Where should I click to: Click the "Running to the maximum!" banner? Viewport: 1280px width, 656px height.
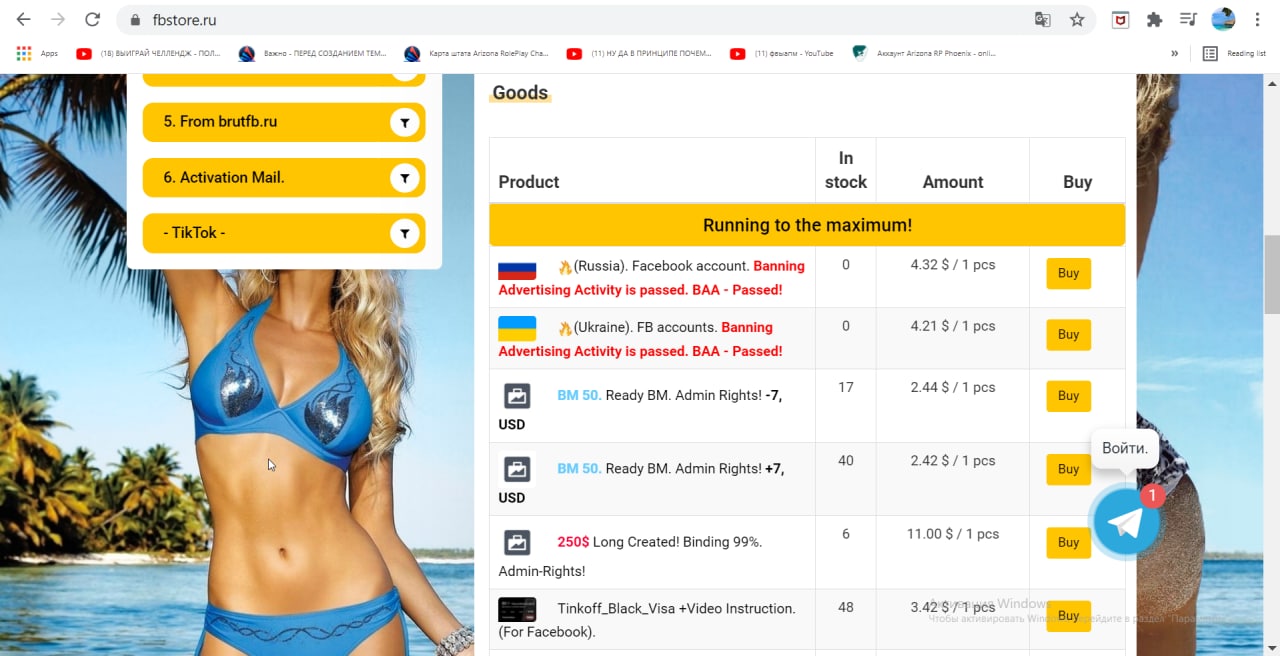tap(807, 225)
